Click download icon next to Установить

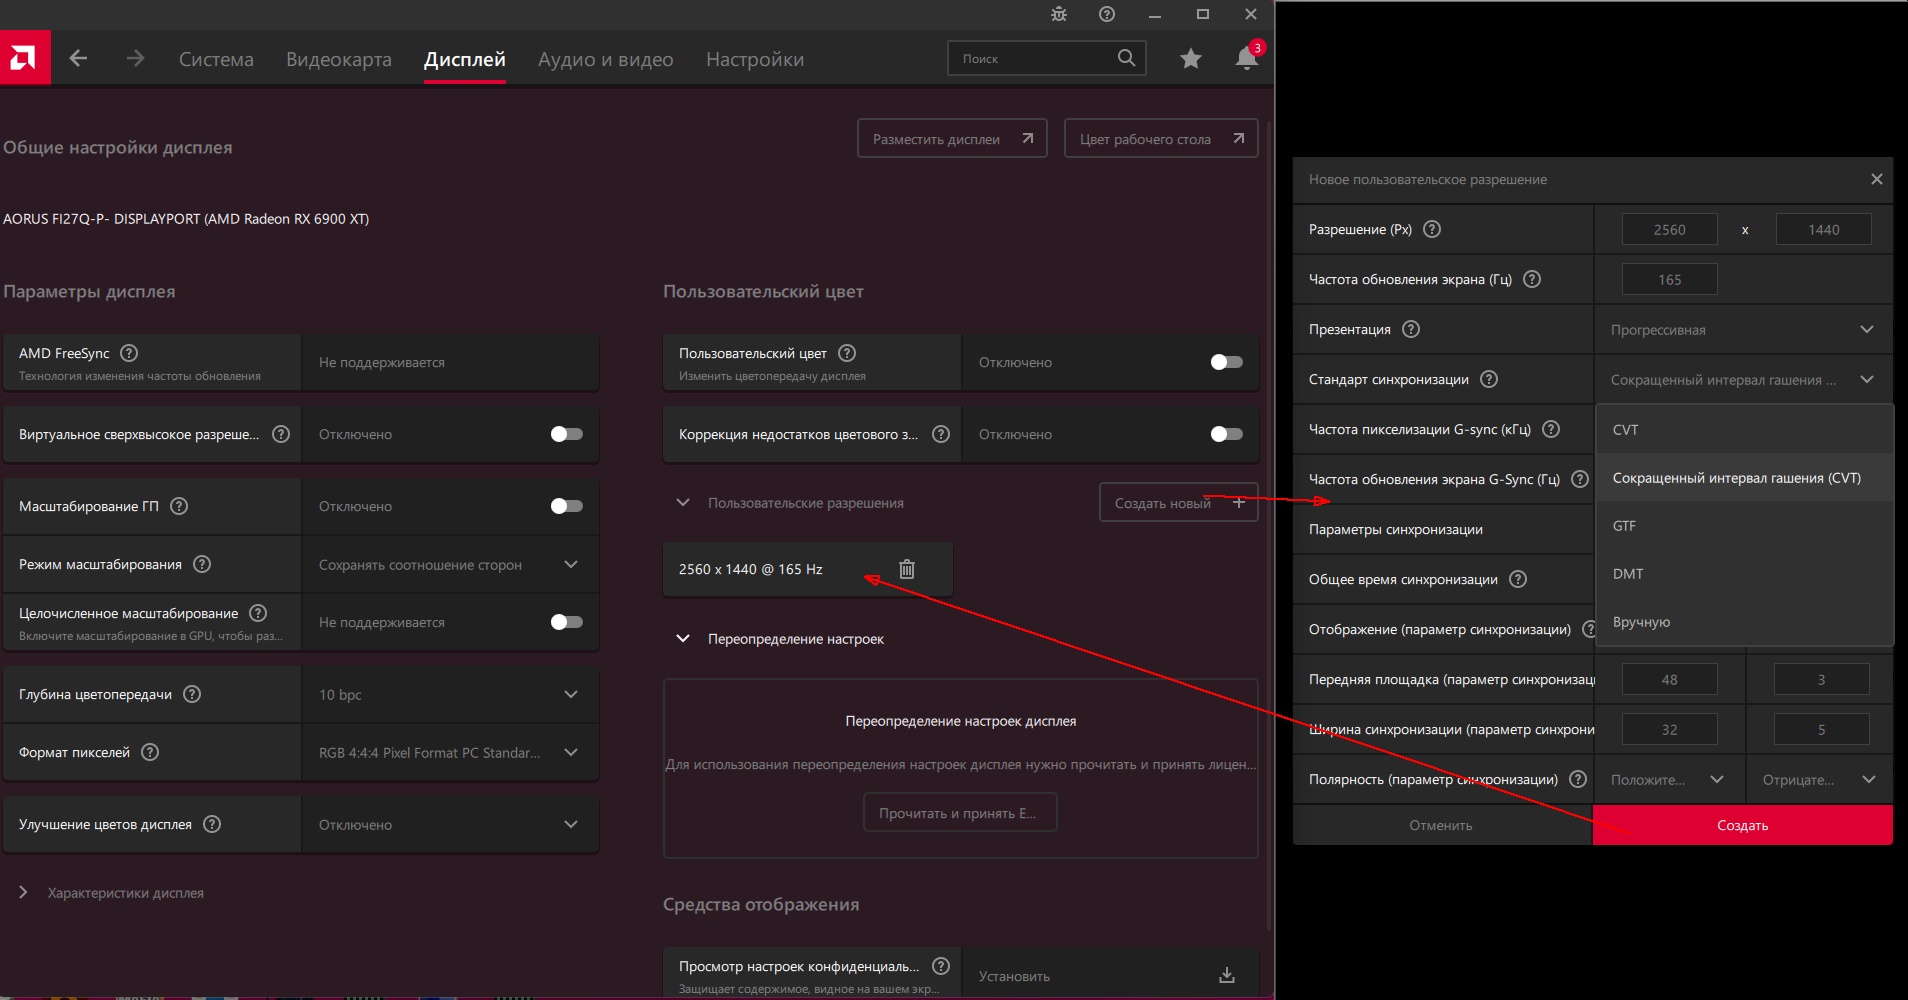[x=1227, y=976]
